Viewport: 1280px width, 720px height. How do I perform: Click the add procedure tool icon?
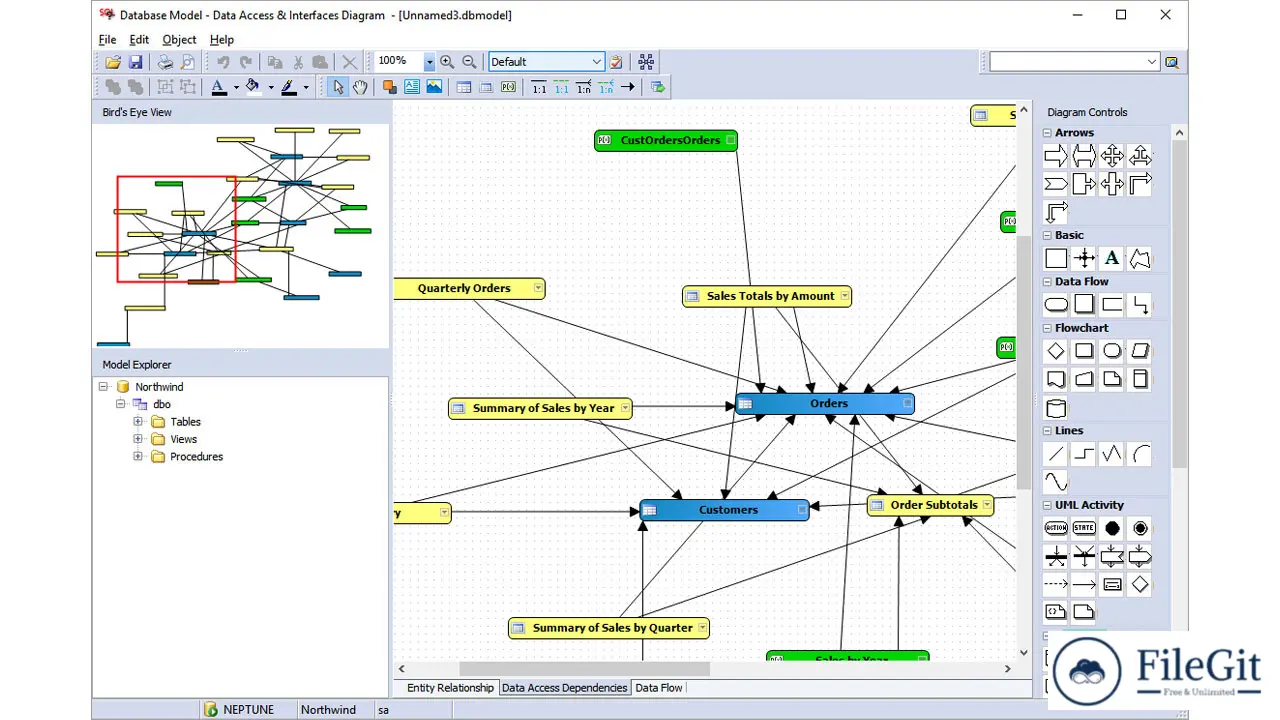[508, 87]
